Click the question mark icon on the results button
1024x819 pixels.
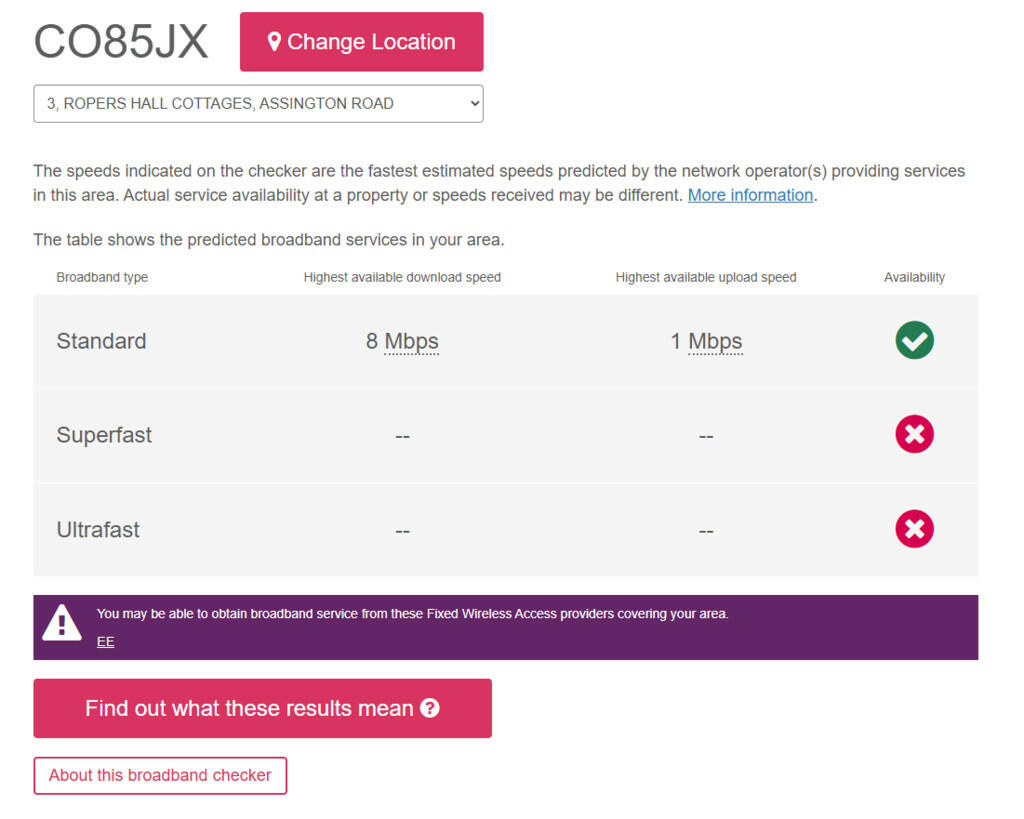[x=430, y=708]
